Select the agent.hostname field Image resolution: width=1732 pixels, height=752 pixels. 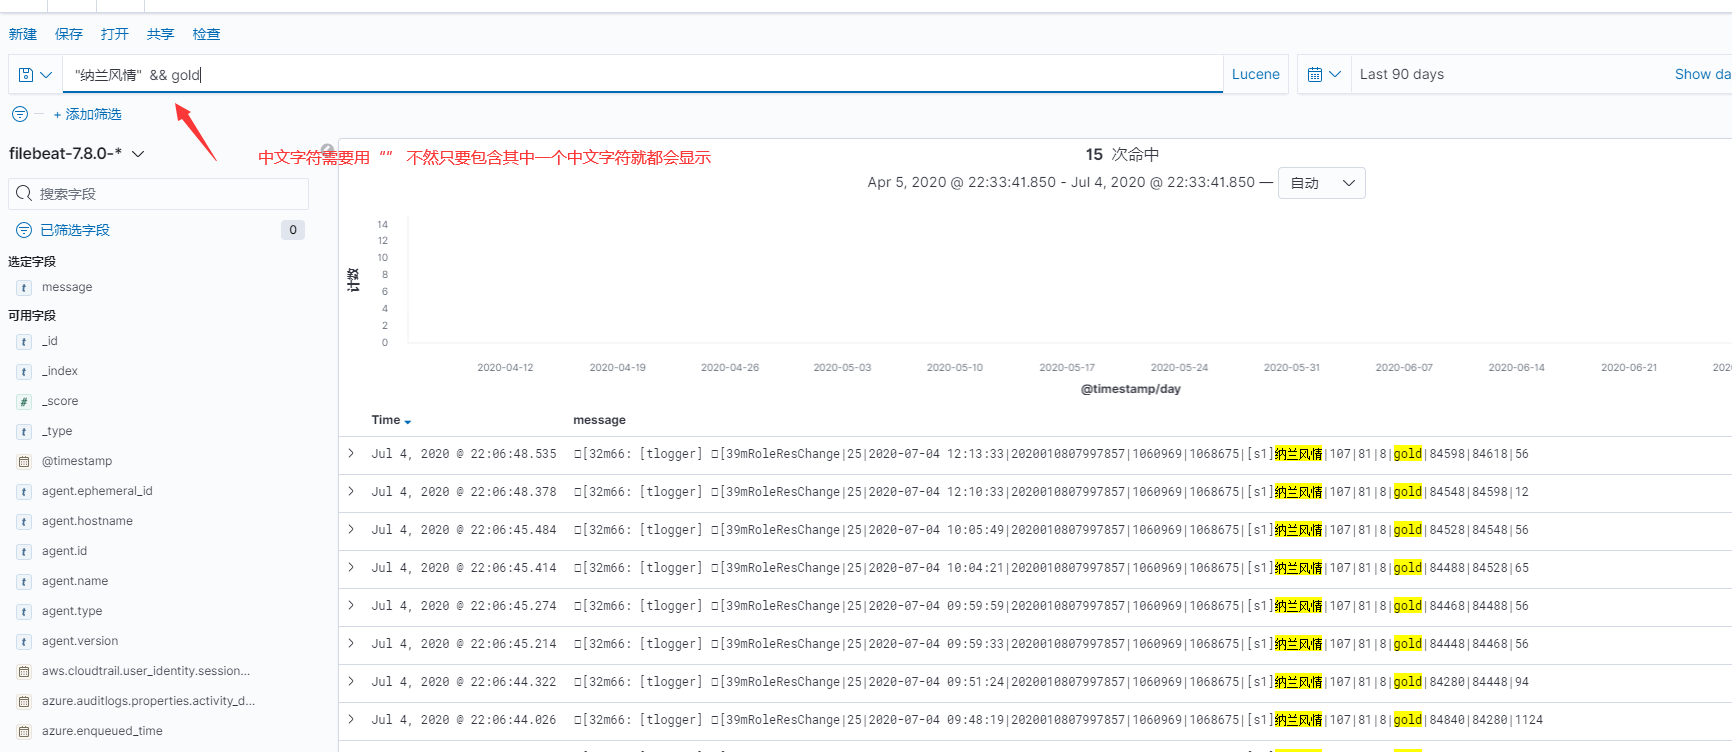pos(87,521)
